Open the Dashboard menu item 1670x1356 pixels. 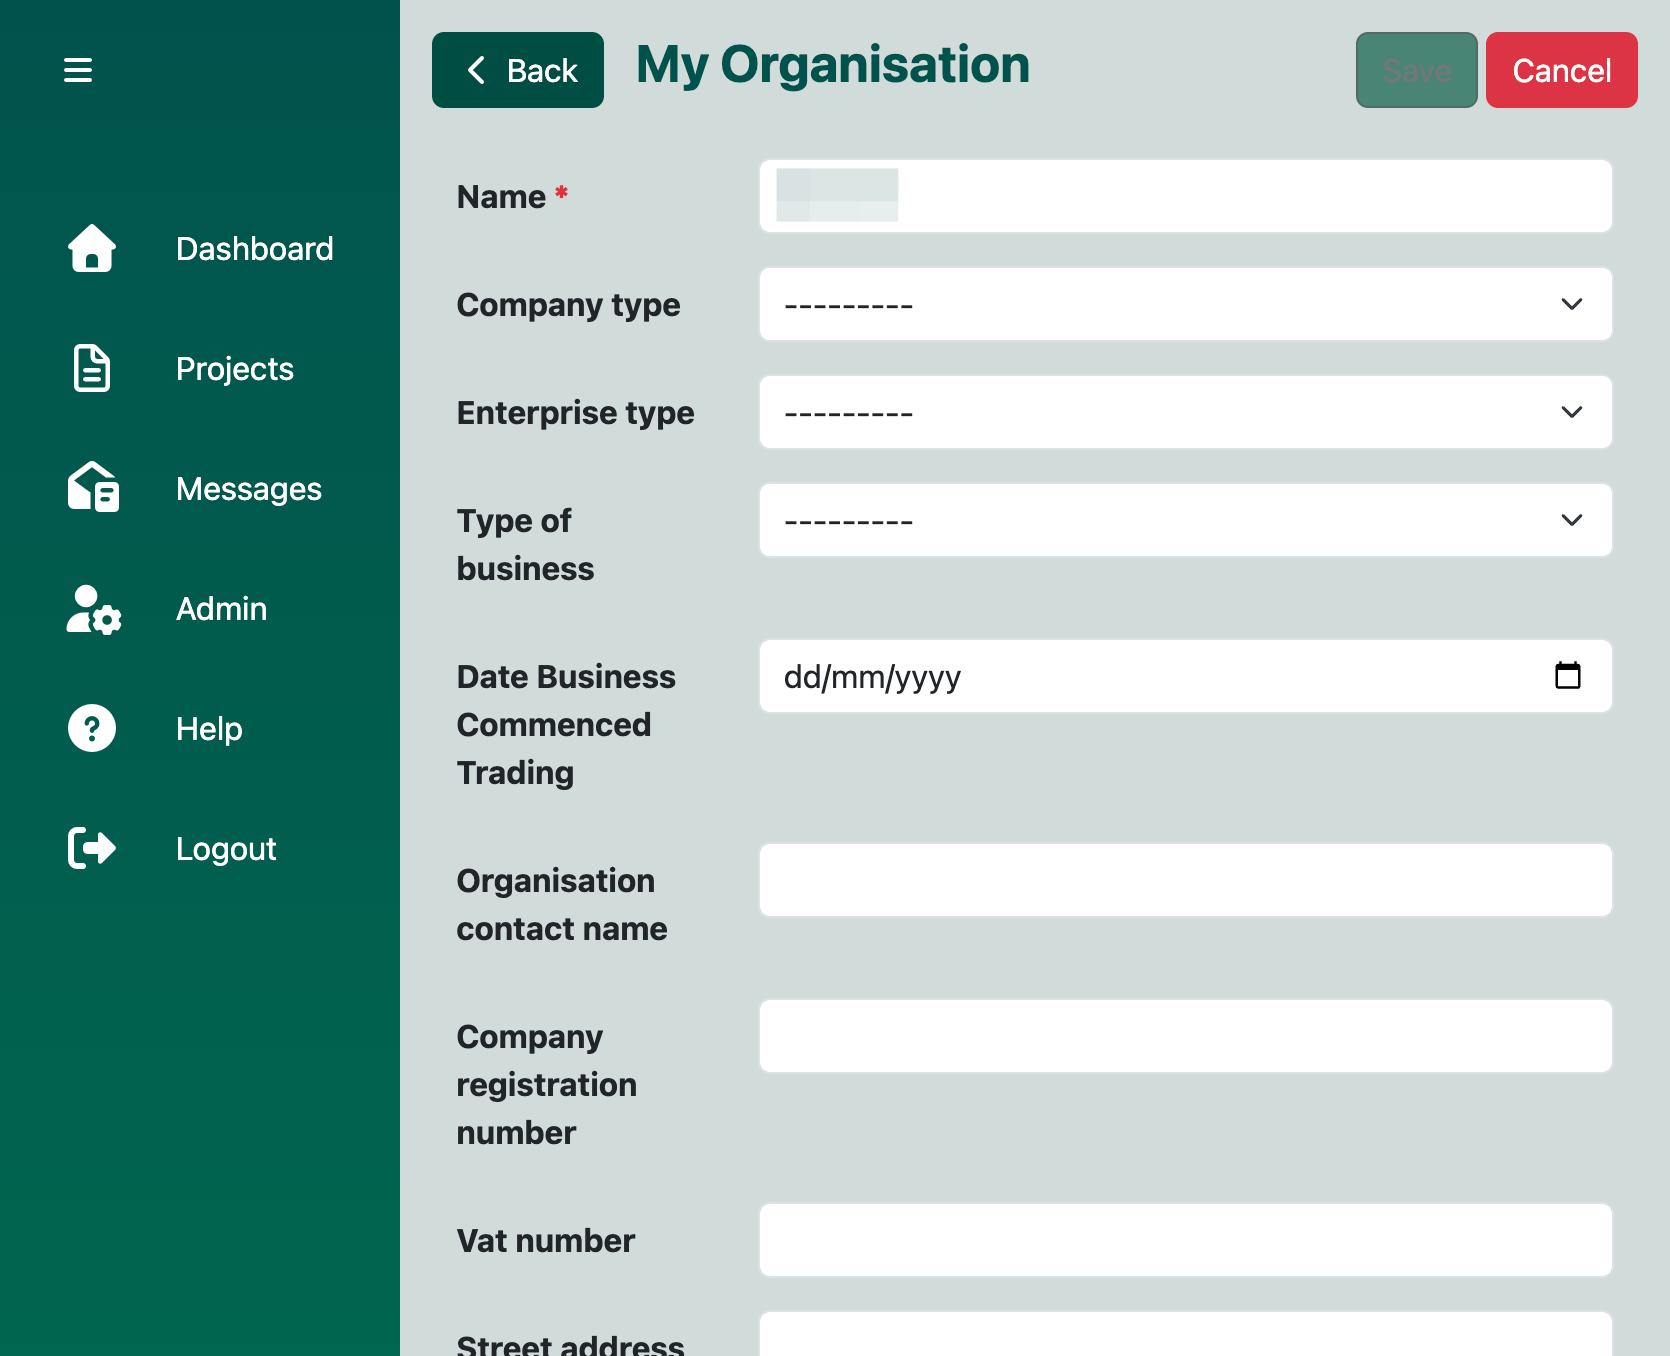point(254,248)
